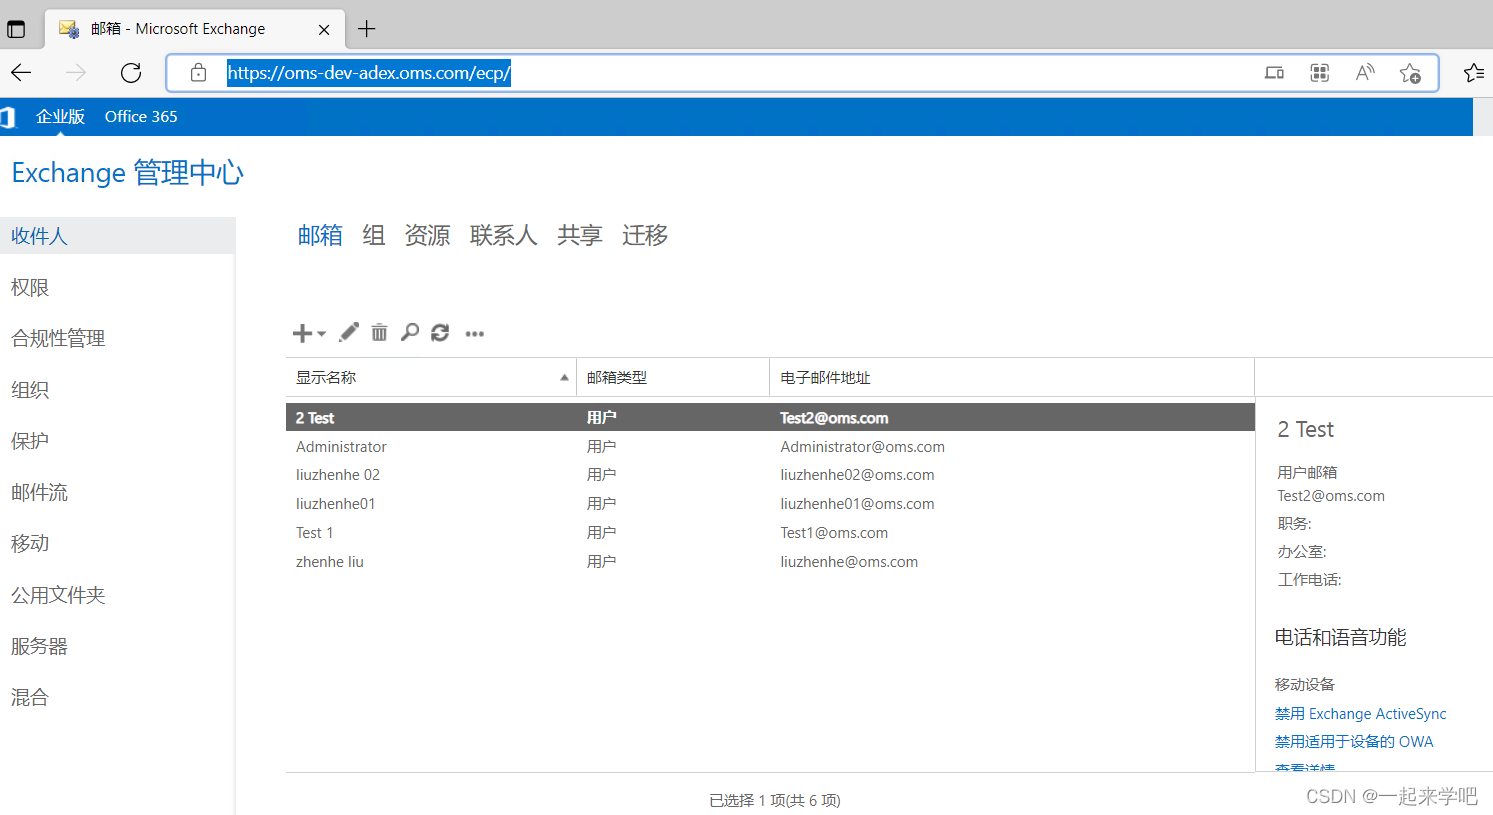
Task: Switch to the 组 tab
Action: click(x=373, y=235)
